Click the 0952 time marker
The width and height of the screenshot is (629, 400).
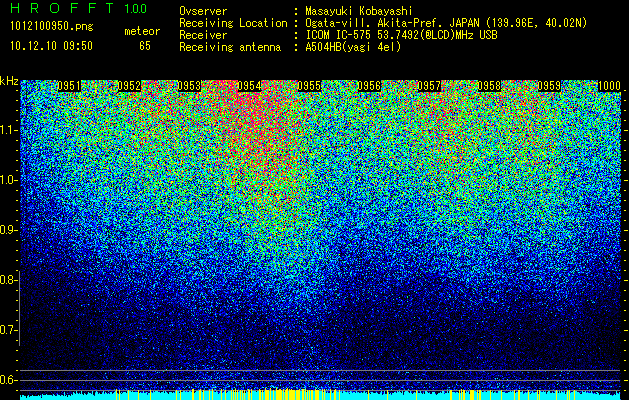click(129, 86)
